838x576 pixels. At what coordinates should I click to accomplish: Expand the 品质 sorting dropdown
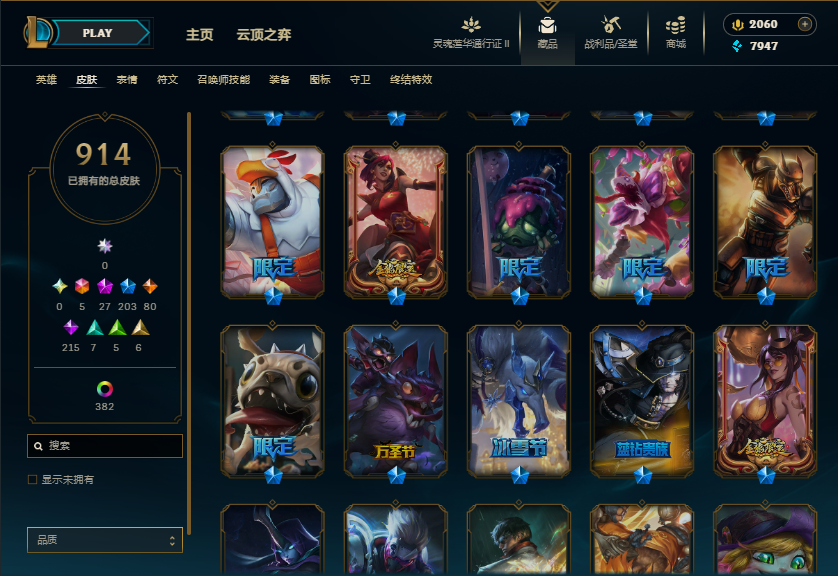(x=105, y=540)
